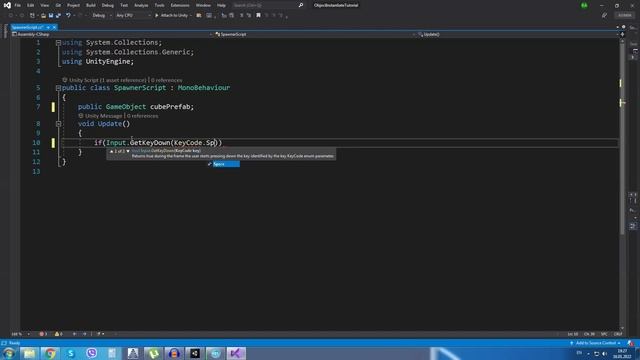Click the error count icon below editor
The height and width of the screenshot is (360, 640).
point(42,334)
